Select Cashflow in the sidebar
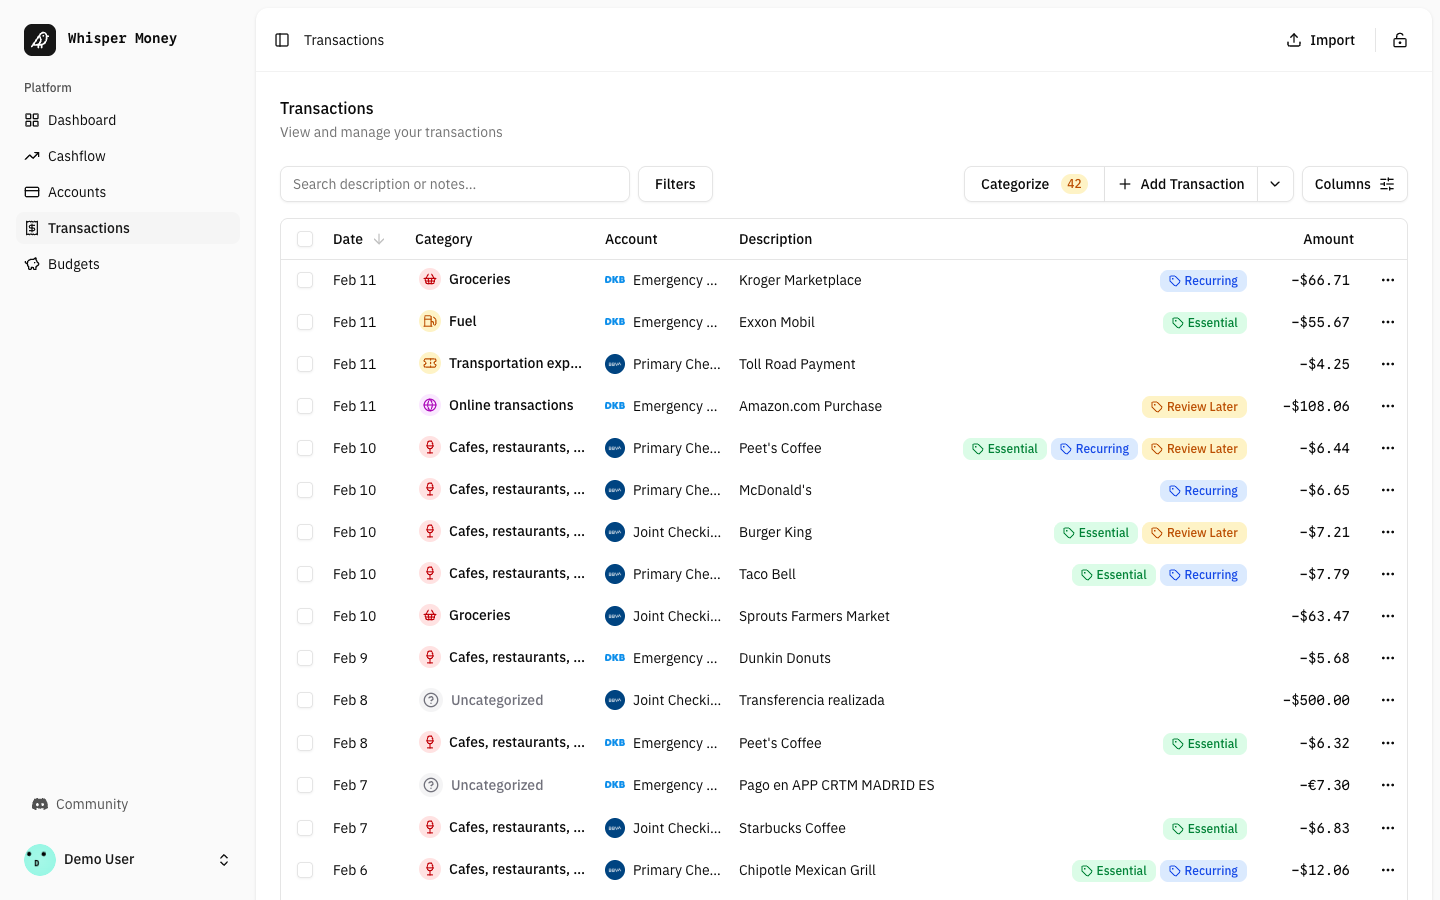Viewport: 1440px width, 900px height. [76, 156]
